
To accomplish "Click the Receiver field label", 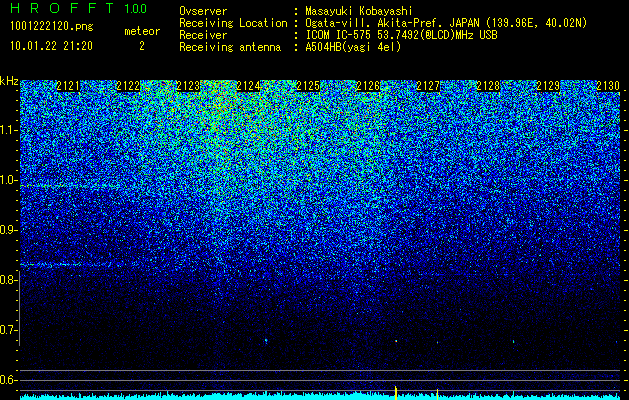I will point(203,35).
